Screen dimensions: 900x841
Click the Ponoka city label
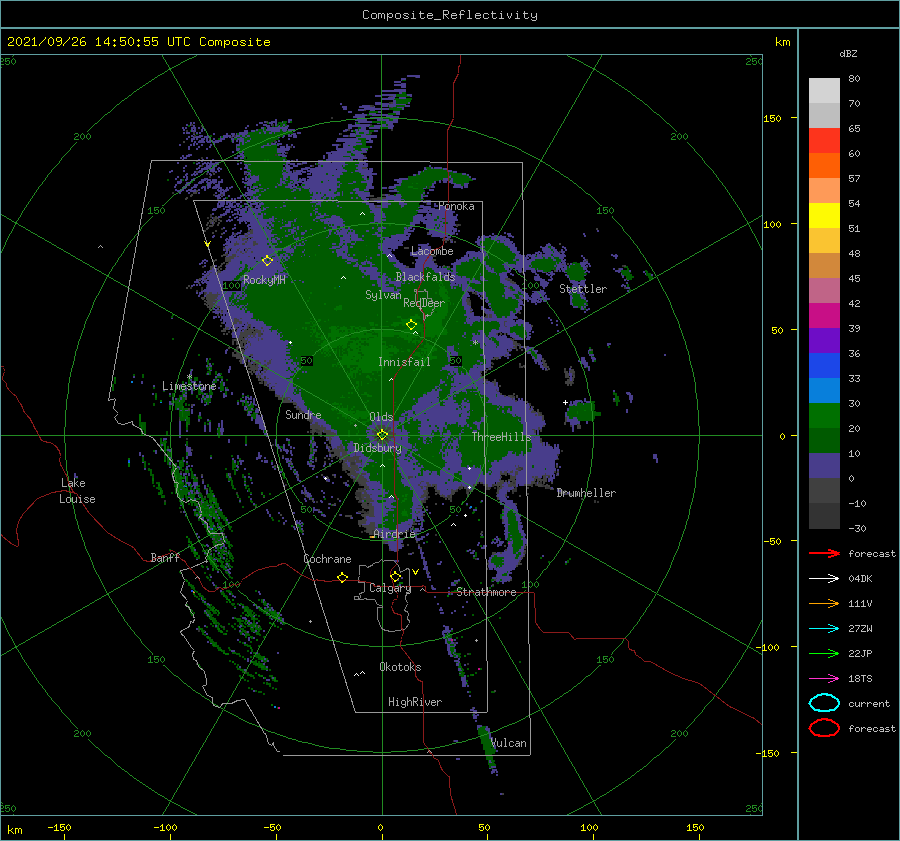pyautogui.click(x=456, y=206)
